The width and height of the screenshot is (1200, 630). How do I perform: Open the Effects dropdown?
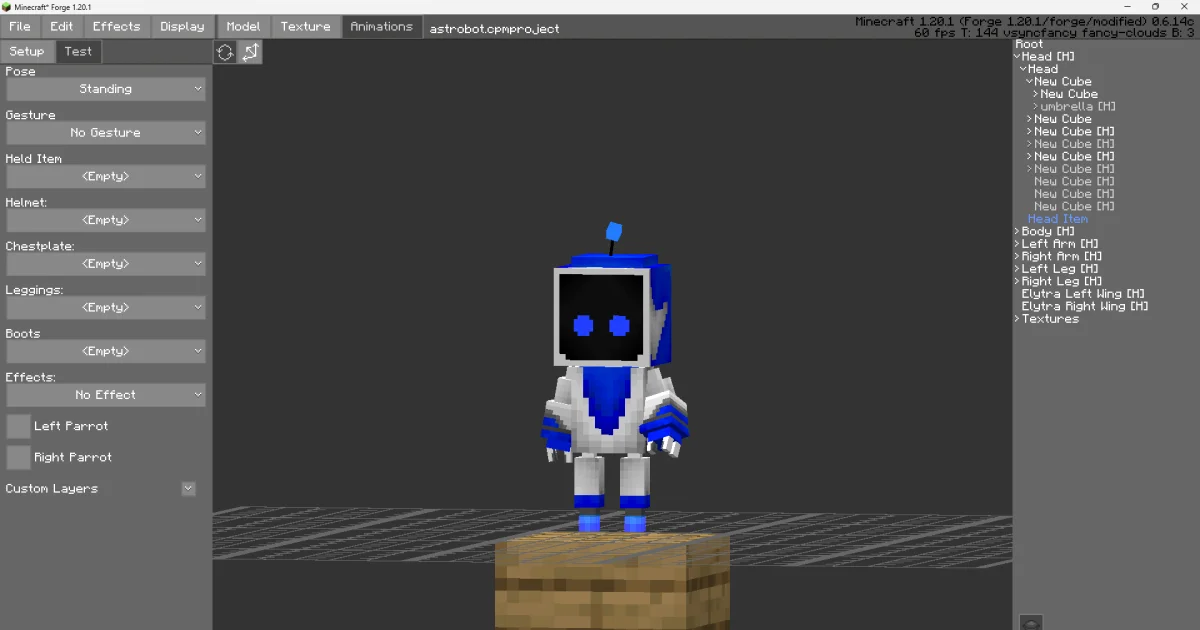click(x=105, y=394)
